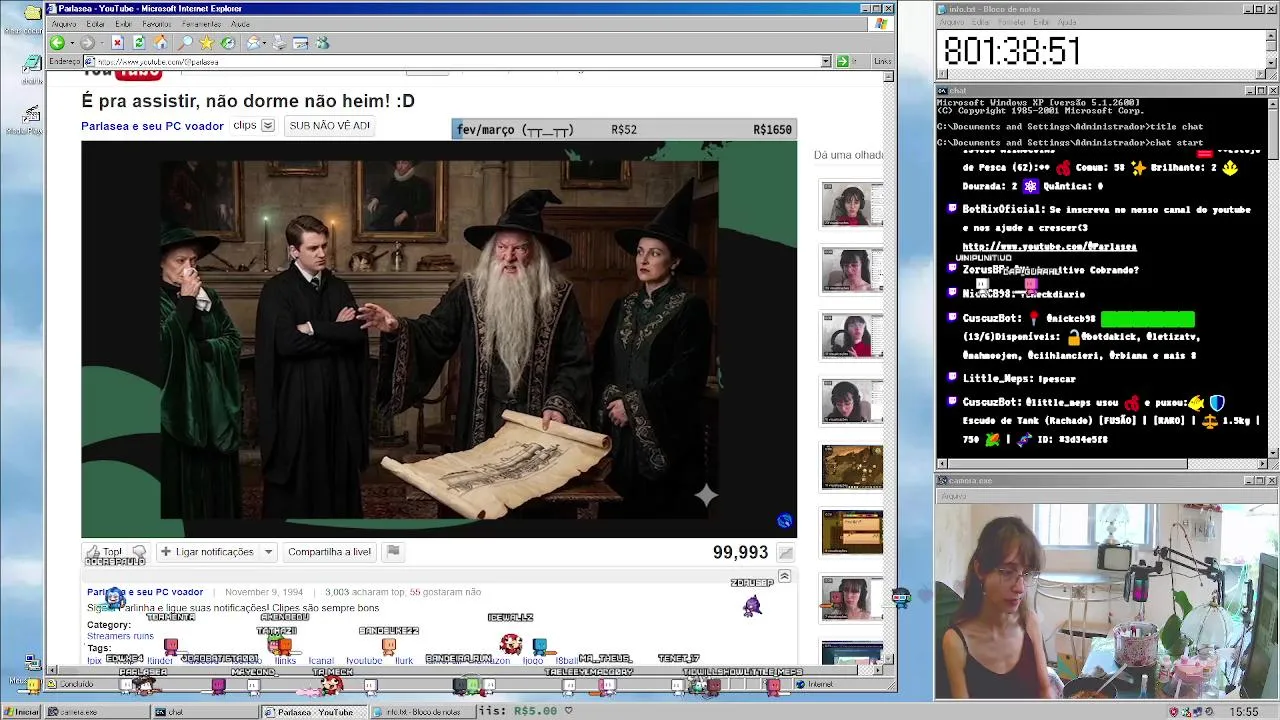Click the grey Forward arrow in IE toolbar
The height and width of the screenshot is (720, 1280).
click(87, 43)
